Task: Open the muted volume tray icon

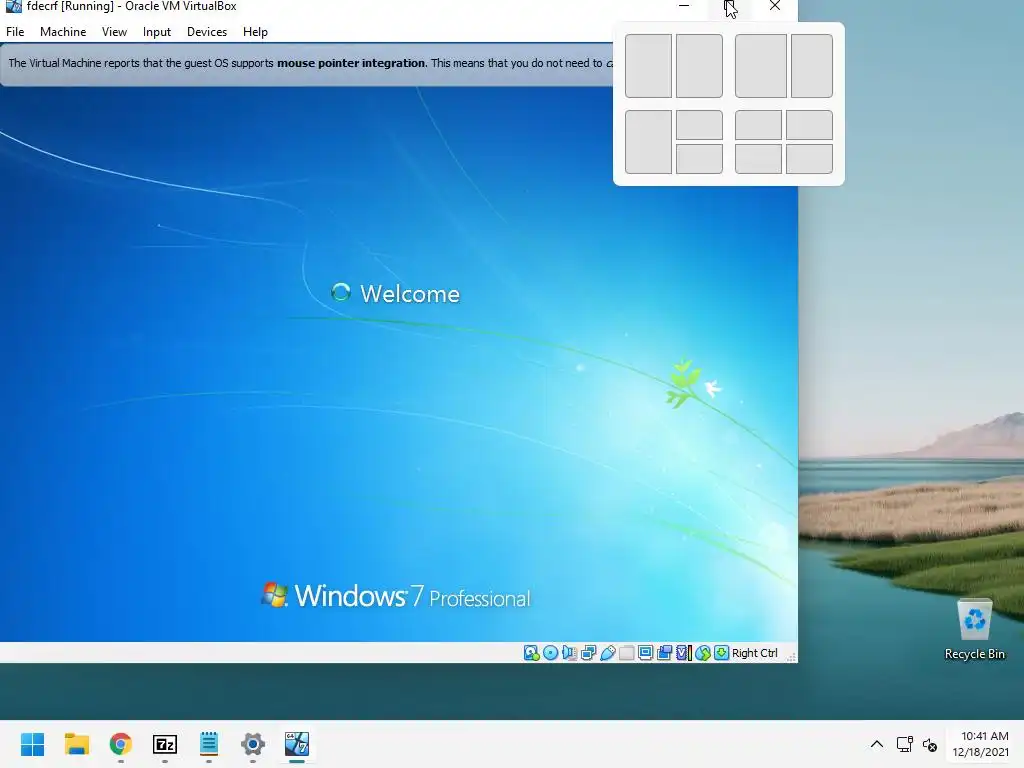Action: (x=930, y=744)
